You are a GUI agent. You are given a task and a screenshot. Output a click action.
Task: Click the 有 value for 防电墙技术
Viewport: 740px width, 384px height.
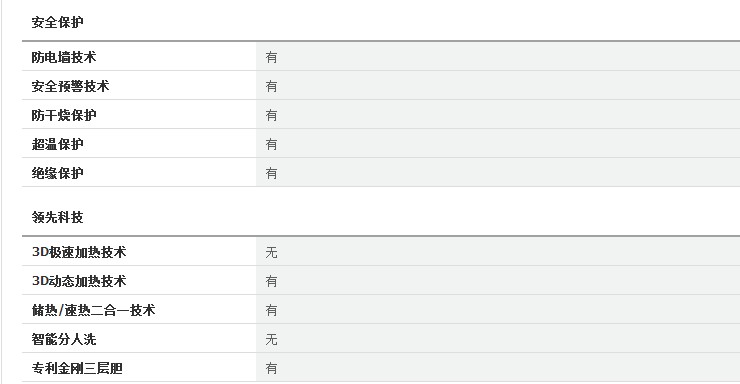[271, 58]
